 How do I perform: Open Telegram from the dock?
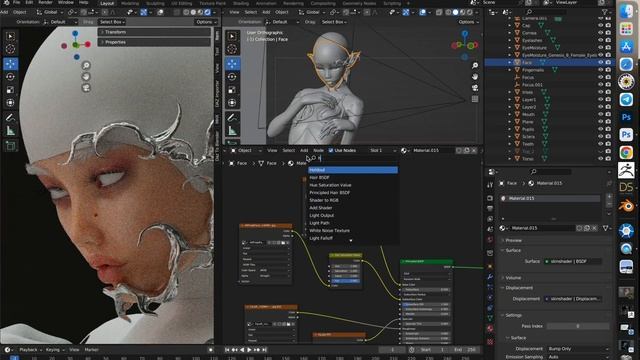tap(626, 99)
